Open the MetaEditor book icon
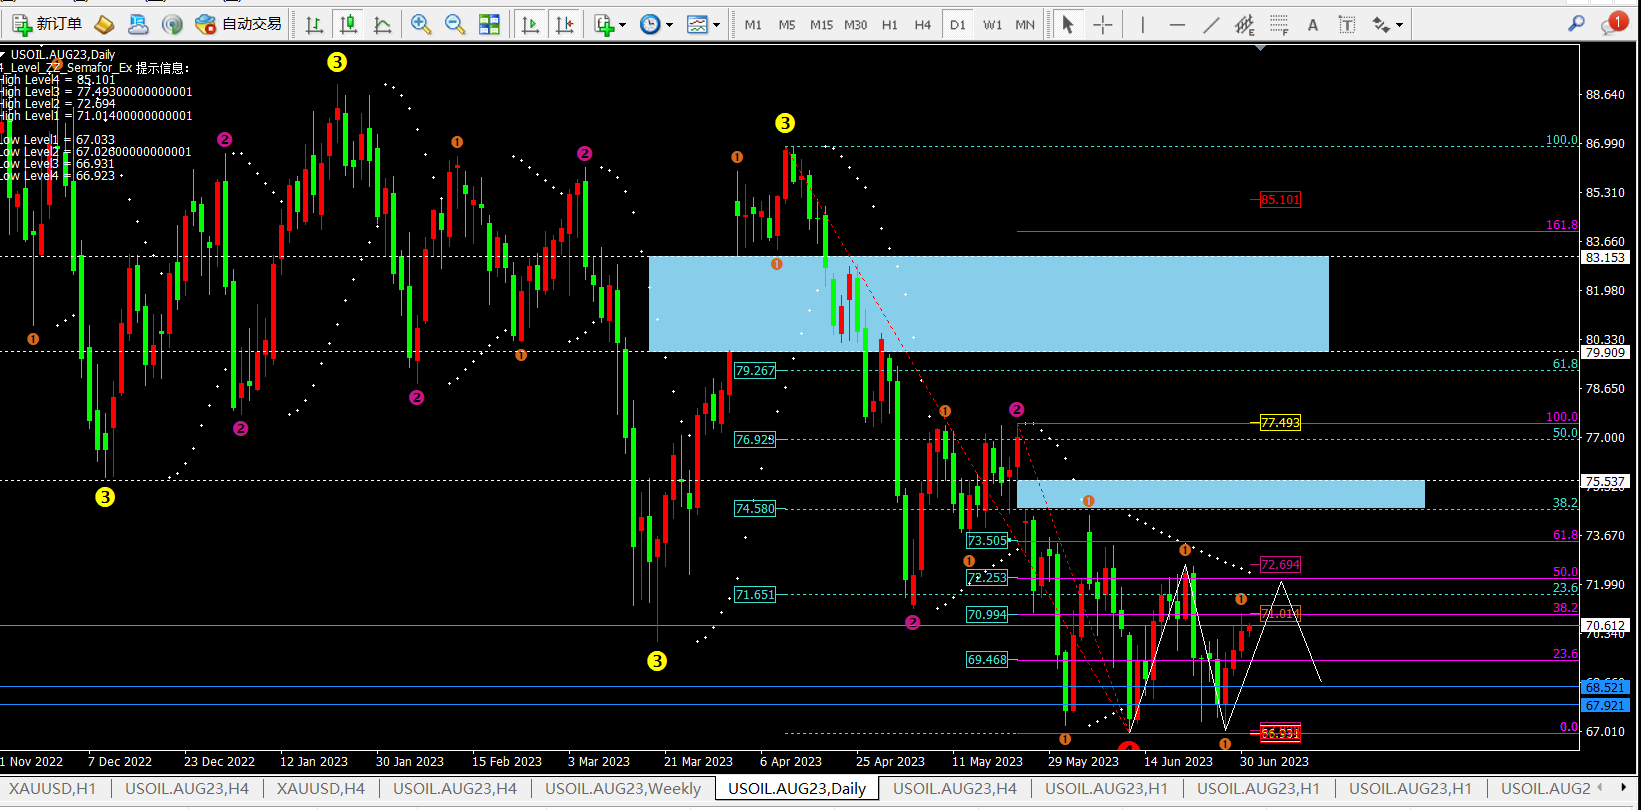 104,24
